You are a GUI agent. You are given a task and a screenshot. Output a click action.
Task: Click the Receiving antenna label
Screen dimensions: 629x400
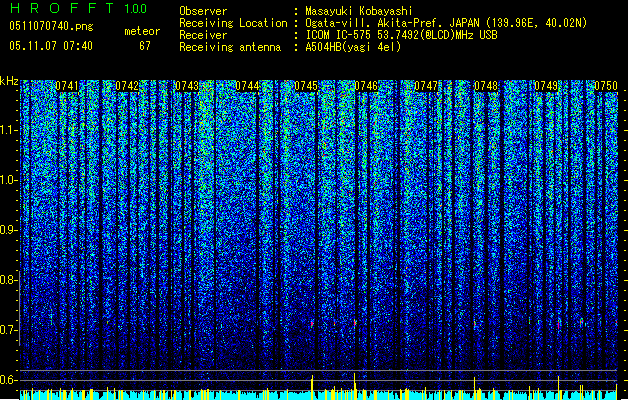coord(230,47)
